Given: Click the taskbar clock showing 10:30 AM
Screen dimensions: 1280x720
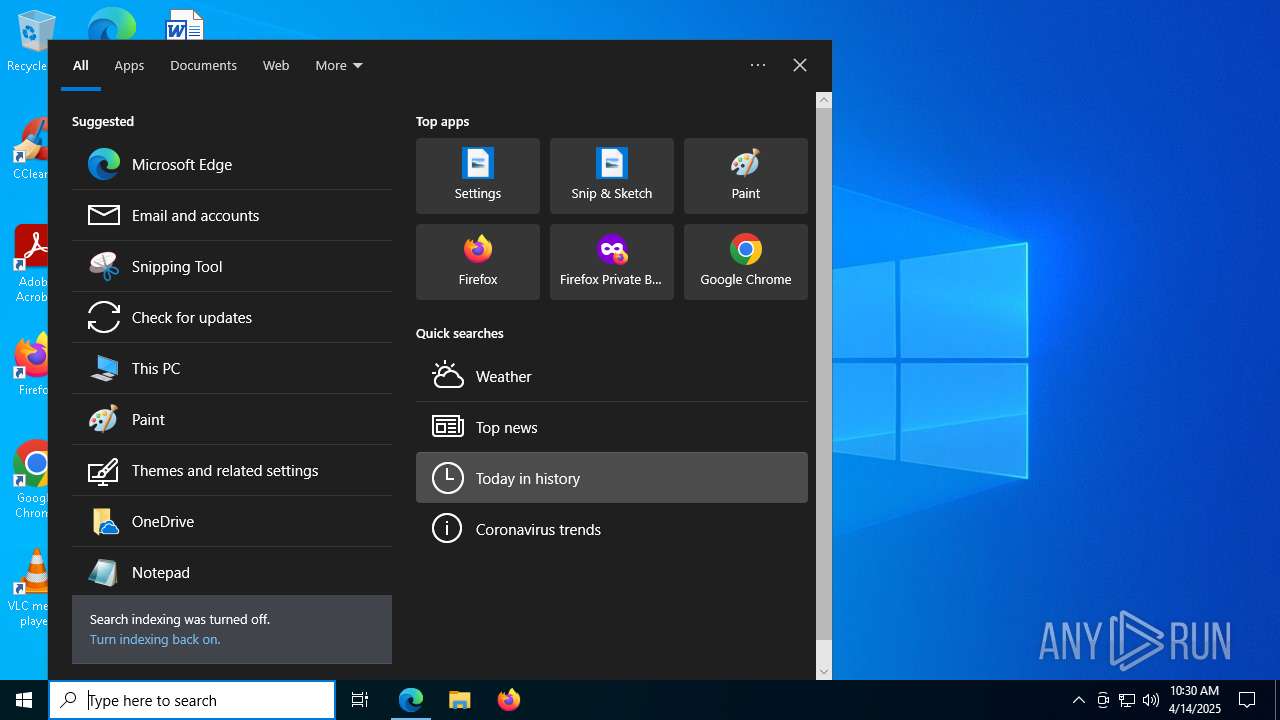Looking at the screenshot, I should pyautogui.click(x=1194, y=700).
